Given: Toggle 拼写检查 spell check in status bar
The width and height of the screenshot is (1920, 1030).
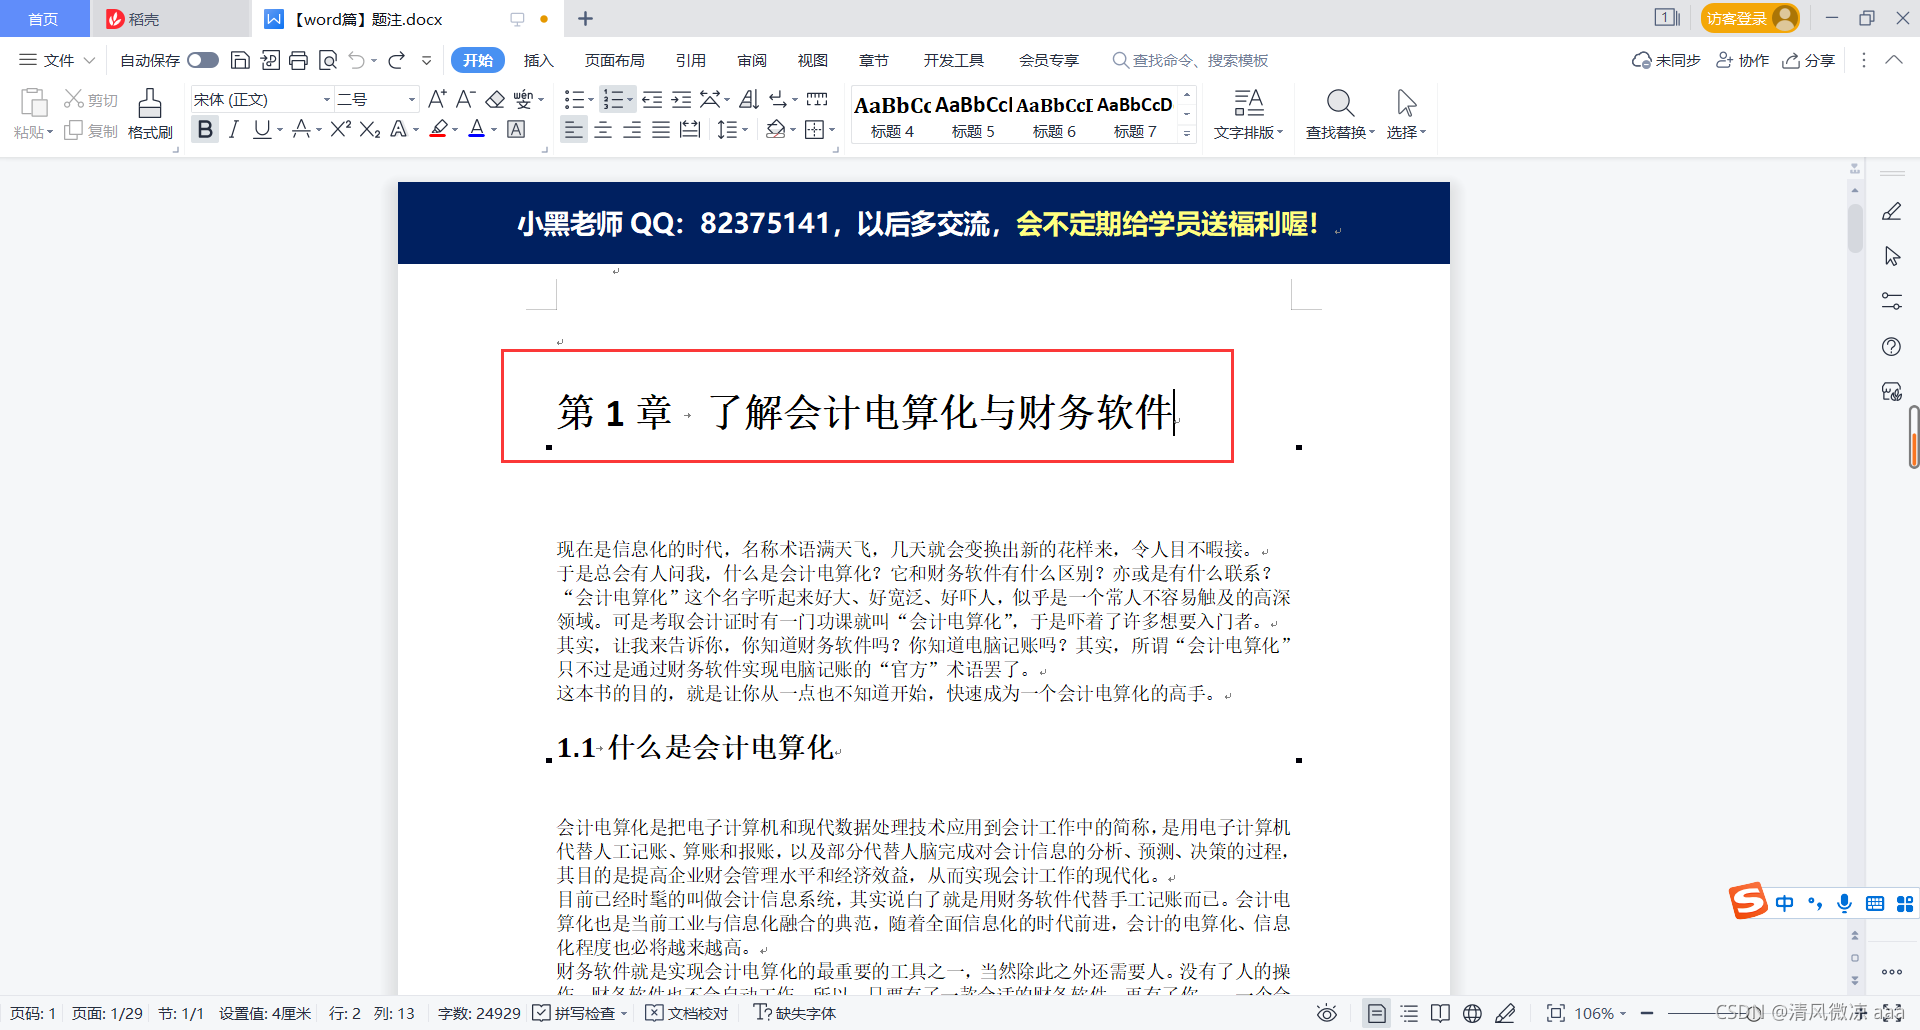Looking at the screenshot, I should (579, 1013).
